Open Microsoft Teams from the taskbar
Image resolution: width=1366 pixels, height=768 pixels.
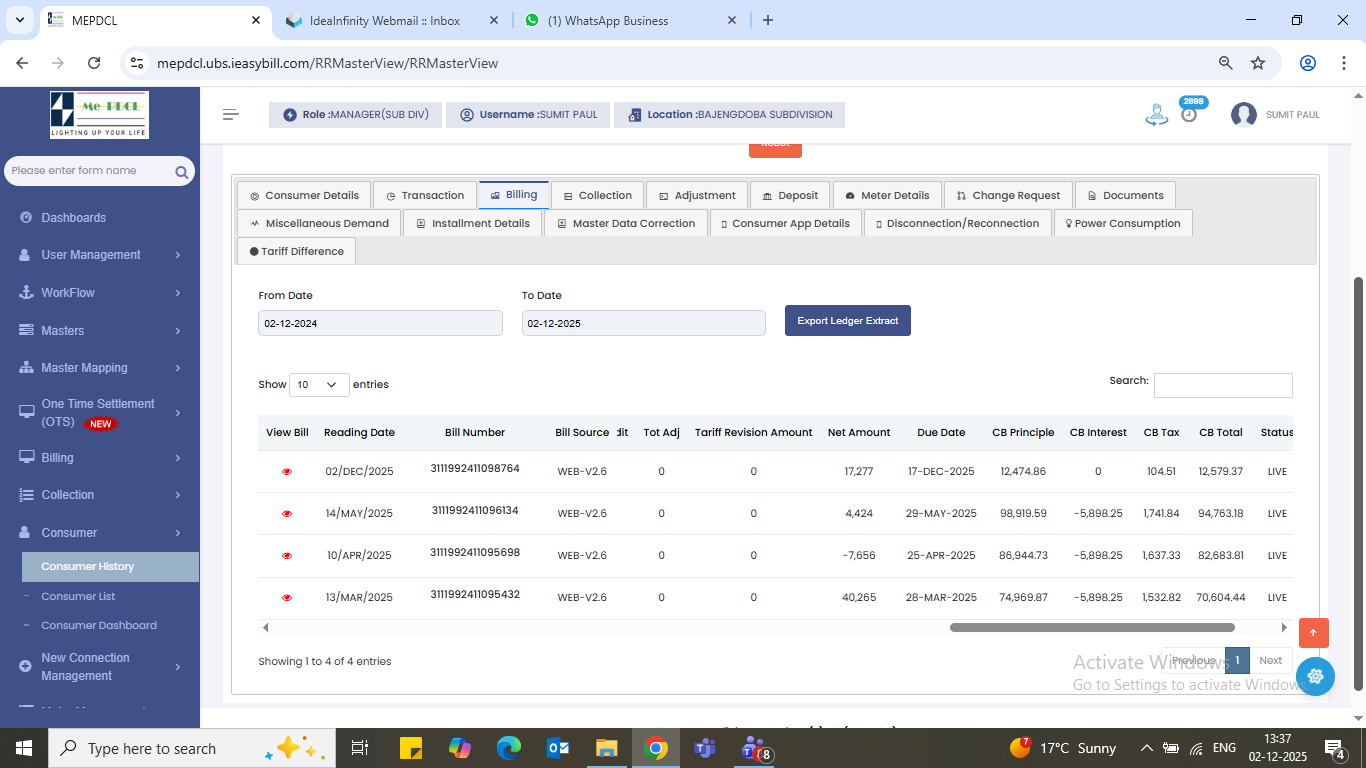pyautogui.click(x=705, y=748)
